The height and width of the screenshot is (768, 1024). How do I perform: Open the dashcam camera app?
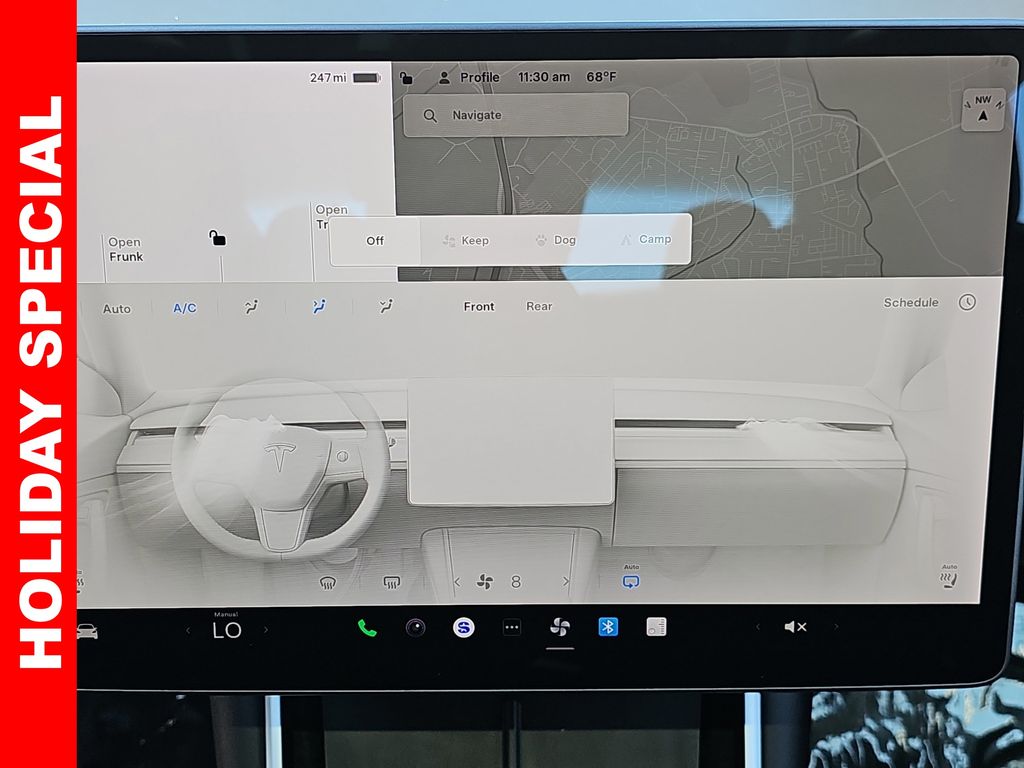click(415, 628)
